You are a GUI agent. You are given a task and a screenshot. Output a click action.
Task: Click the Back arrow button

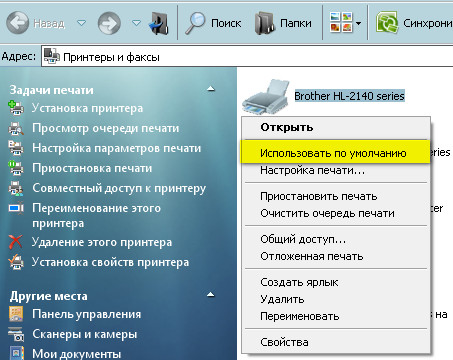point(18,23)
